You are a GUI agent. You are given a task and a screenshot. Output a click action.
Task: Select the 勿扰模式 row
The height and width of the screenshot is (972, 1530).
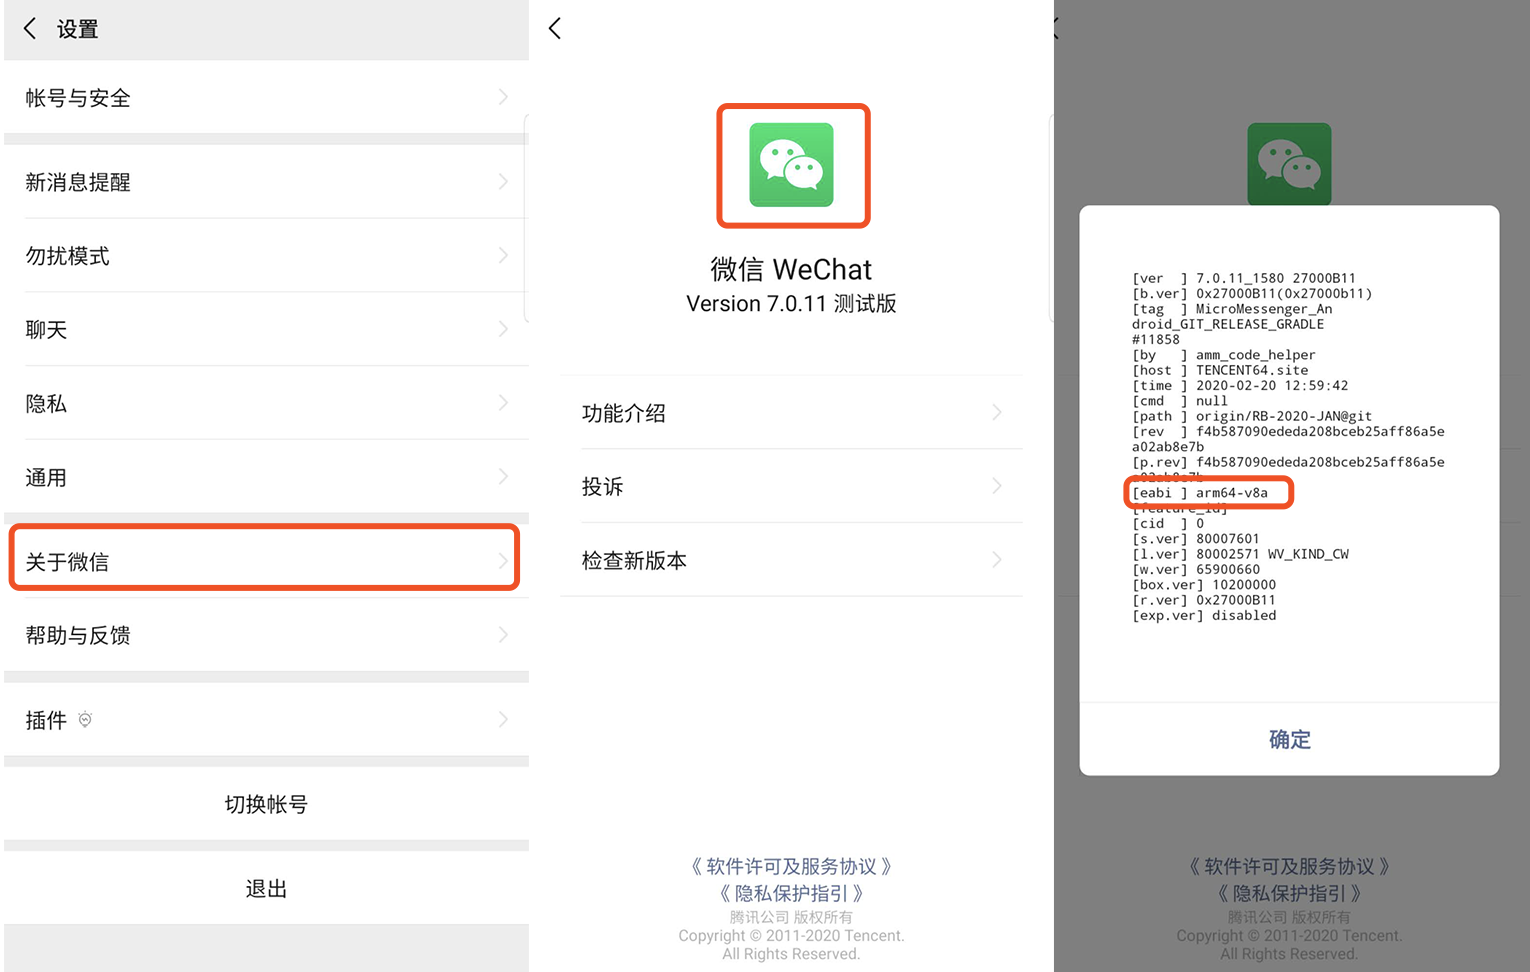coord(266,256)
